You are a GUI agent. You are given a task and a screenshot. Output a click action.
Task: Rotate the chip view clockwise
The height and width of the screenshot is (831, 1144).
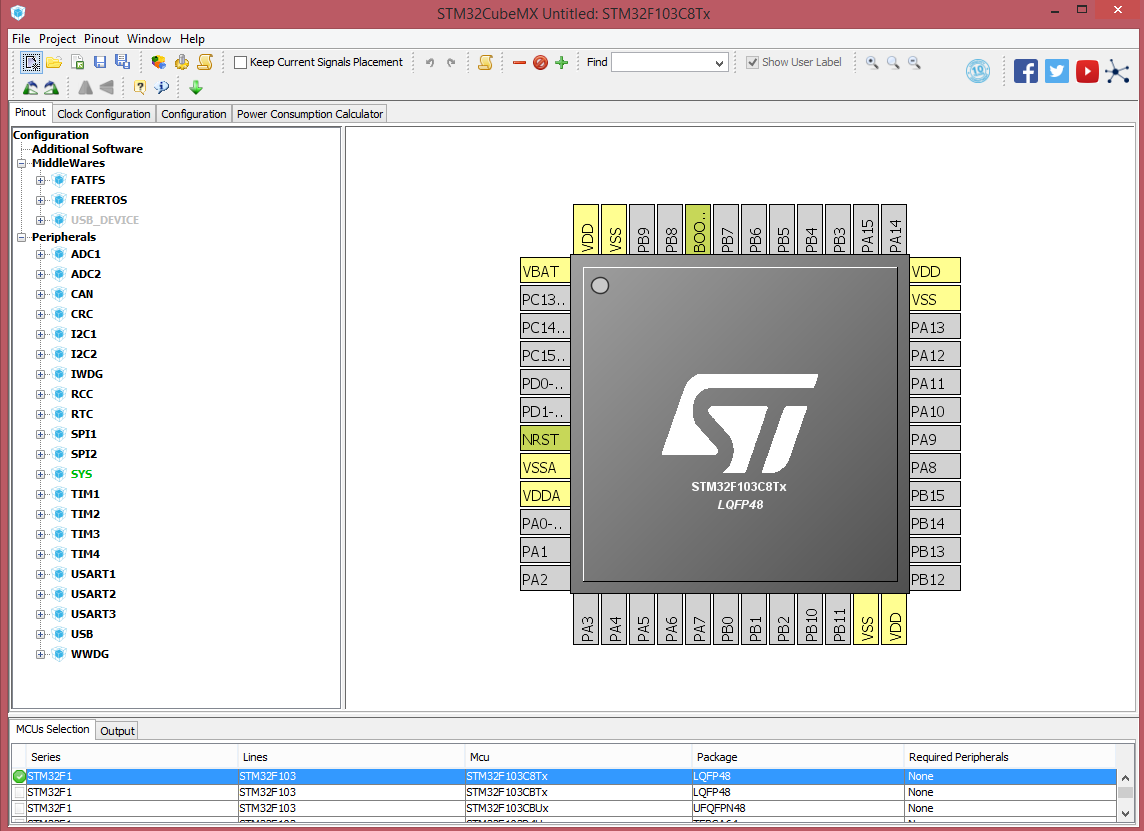(51, 88)
